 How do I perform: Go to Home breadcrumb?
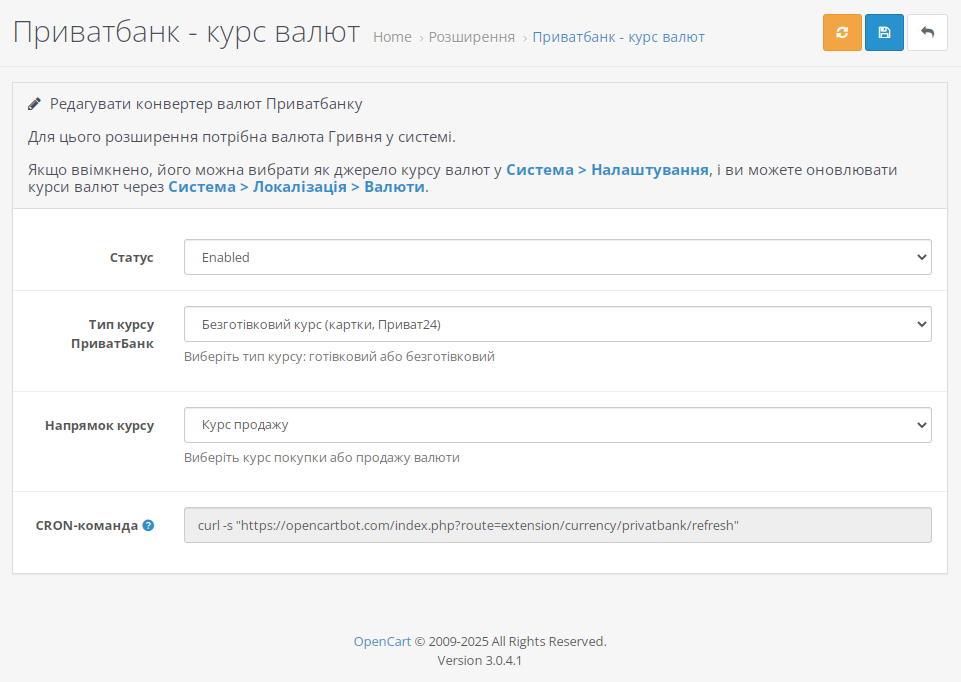(392, 37)
